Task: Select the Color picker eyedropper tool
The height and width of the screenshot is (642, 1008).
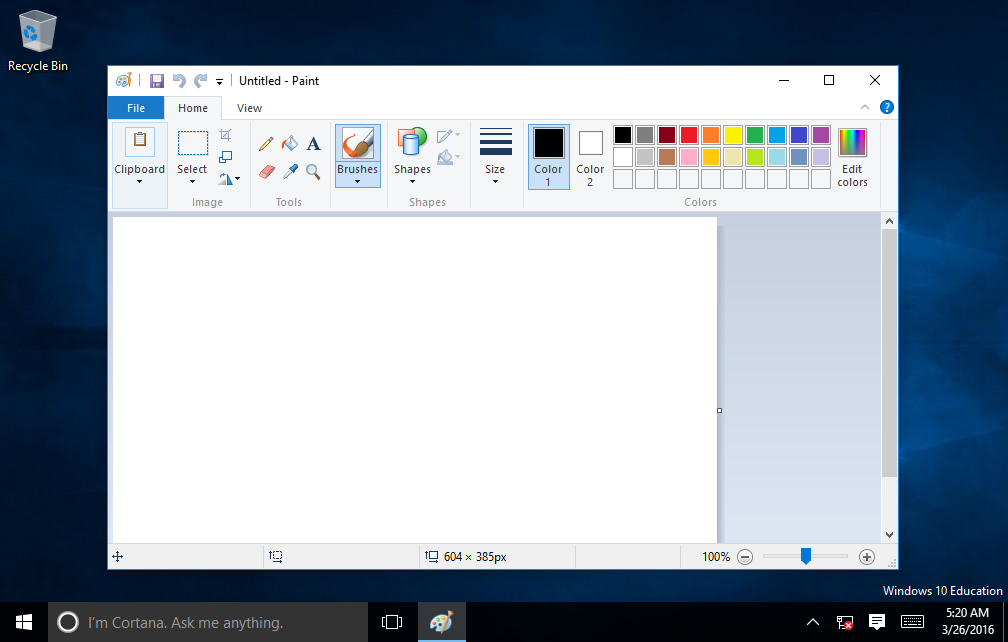Action: coord(290,172)
